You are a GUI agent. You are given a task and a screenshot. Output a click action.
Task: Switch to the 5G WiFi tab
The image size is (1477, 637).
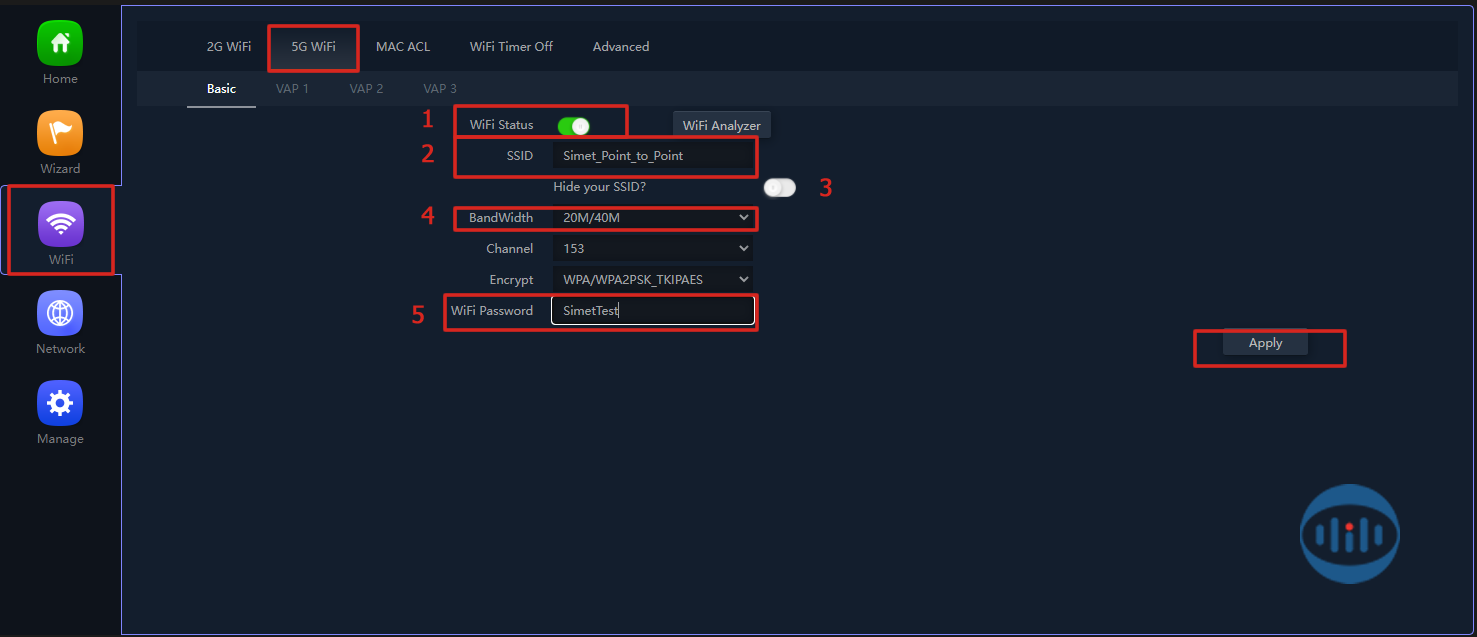pyautogui.click(x=313, y=47)
